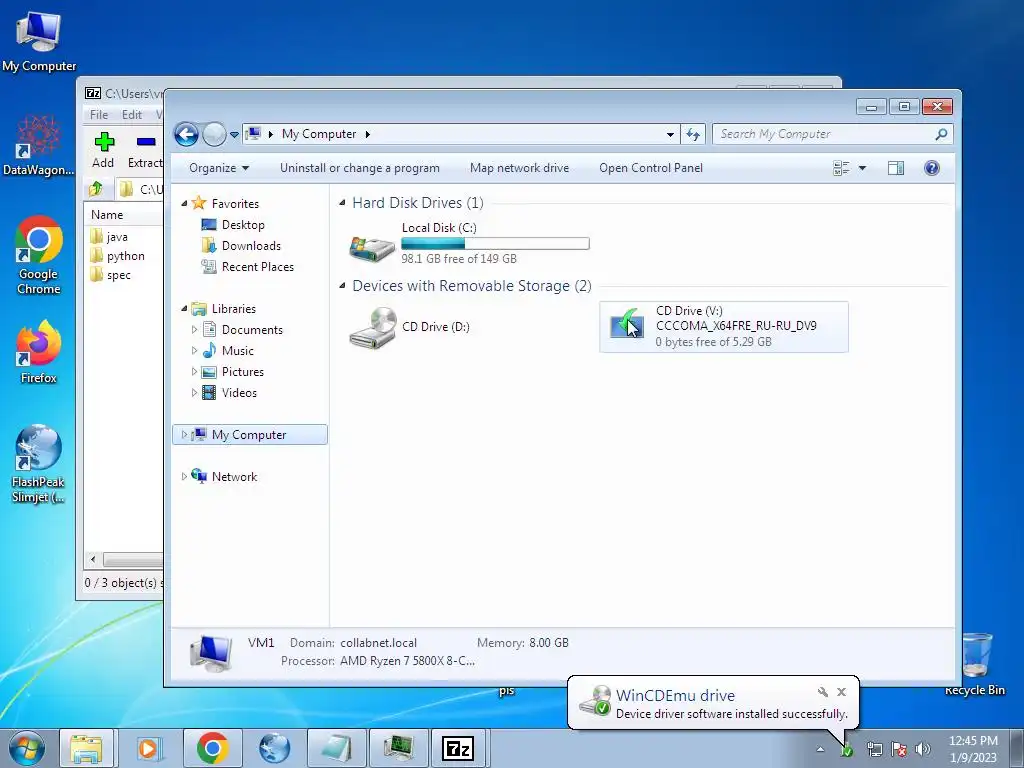The height and width of the screenshot is (768, 1024).
Task: Open notepad-like taskbar icon
Action: tap(337, 748)
